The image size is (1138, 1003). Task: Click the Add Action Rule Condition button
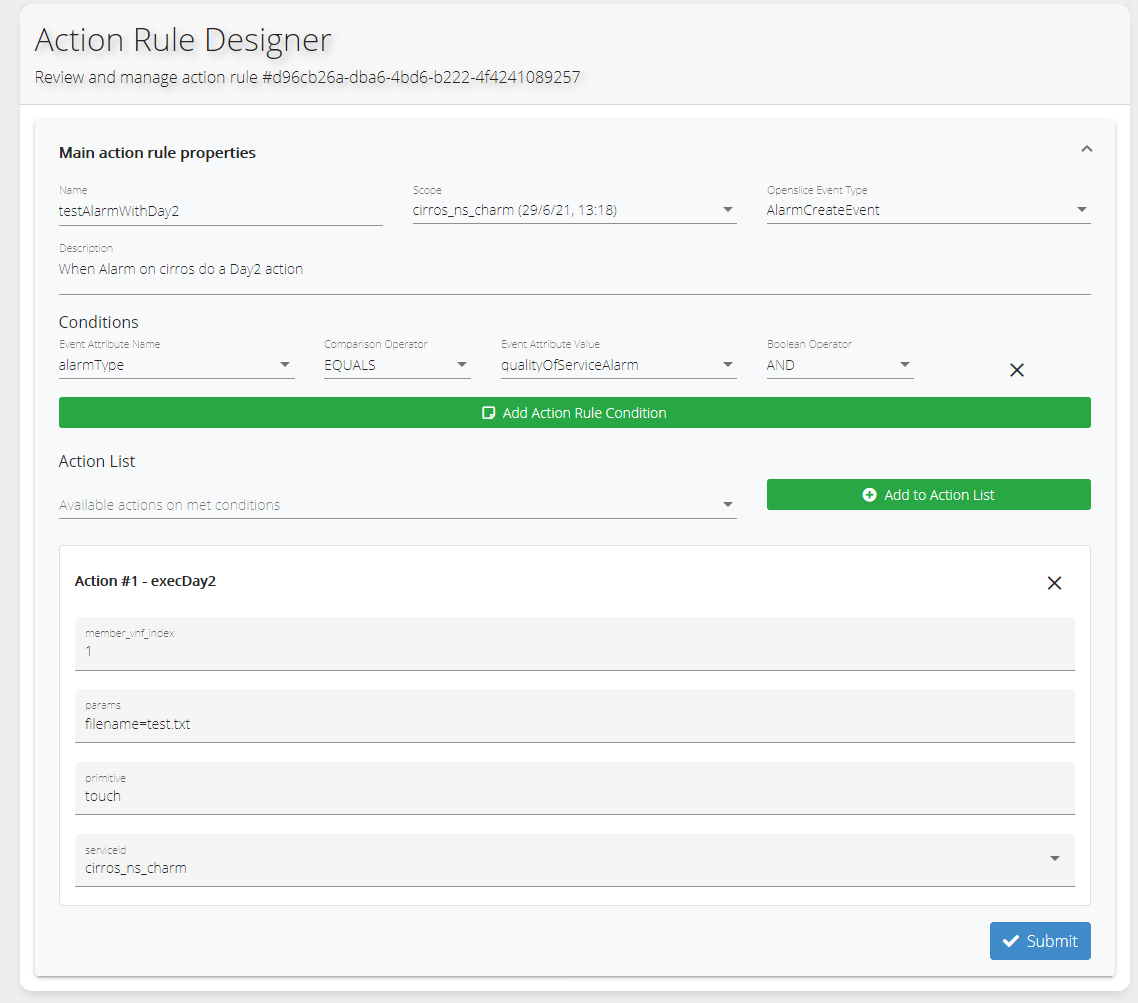tap(574, 413)
